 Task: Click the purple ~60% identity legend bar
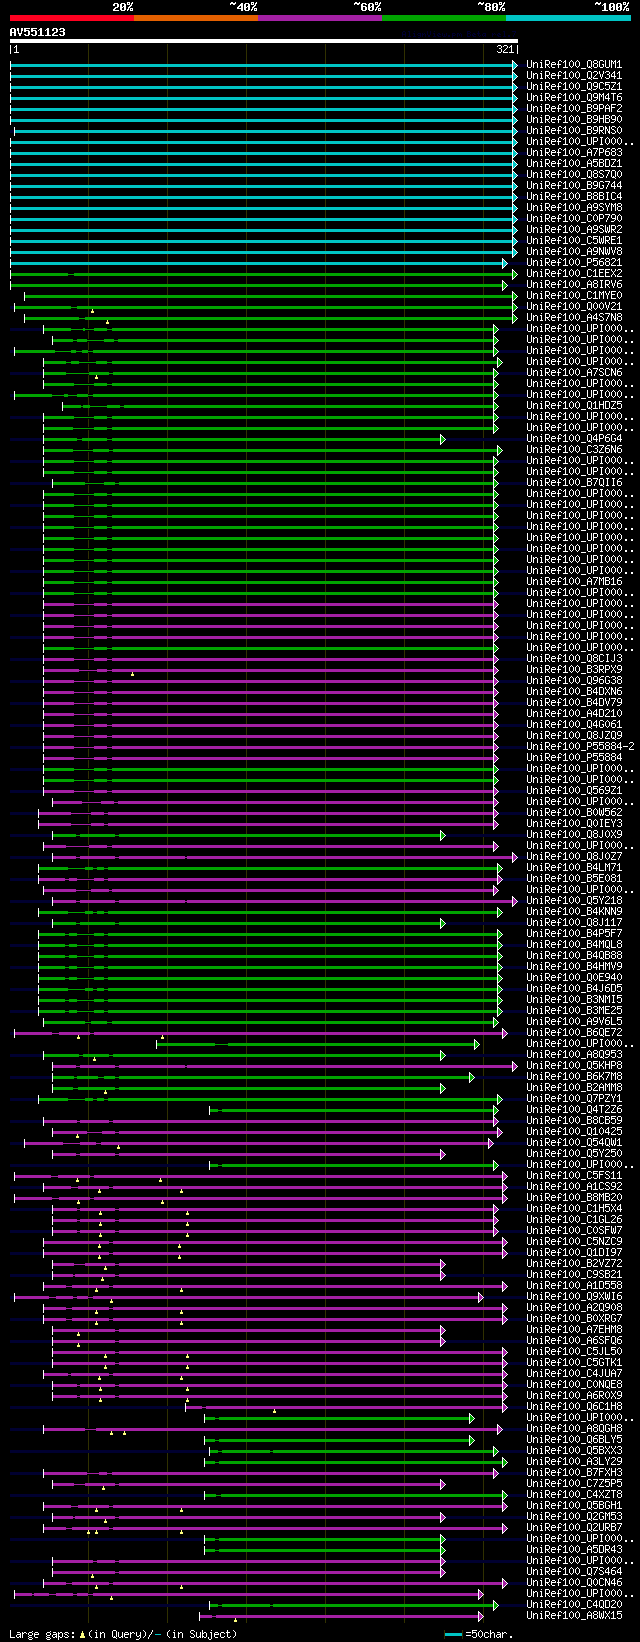coord(320,18)
